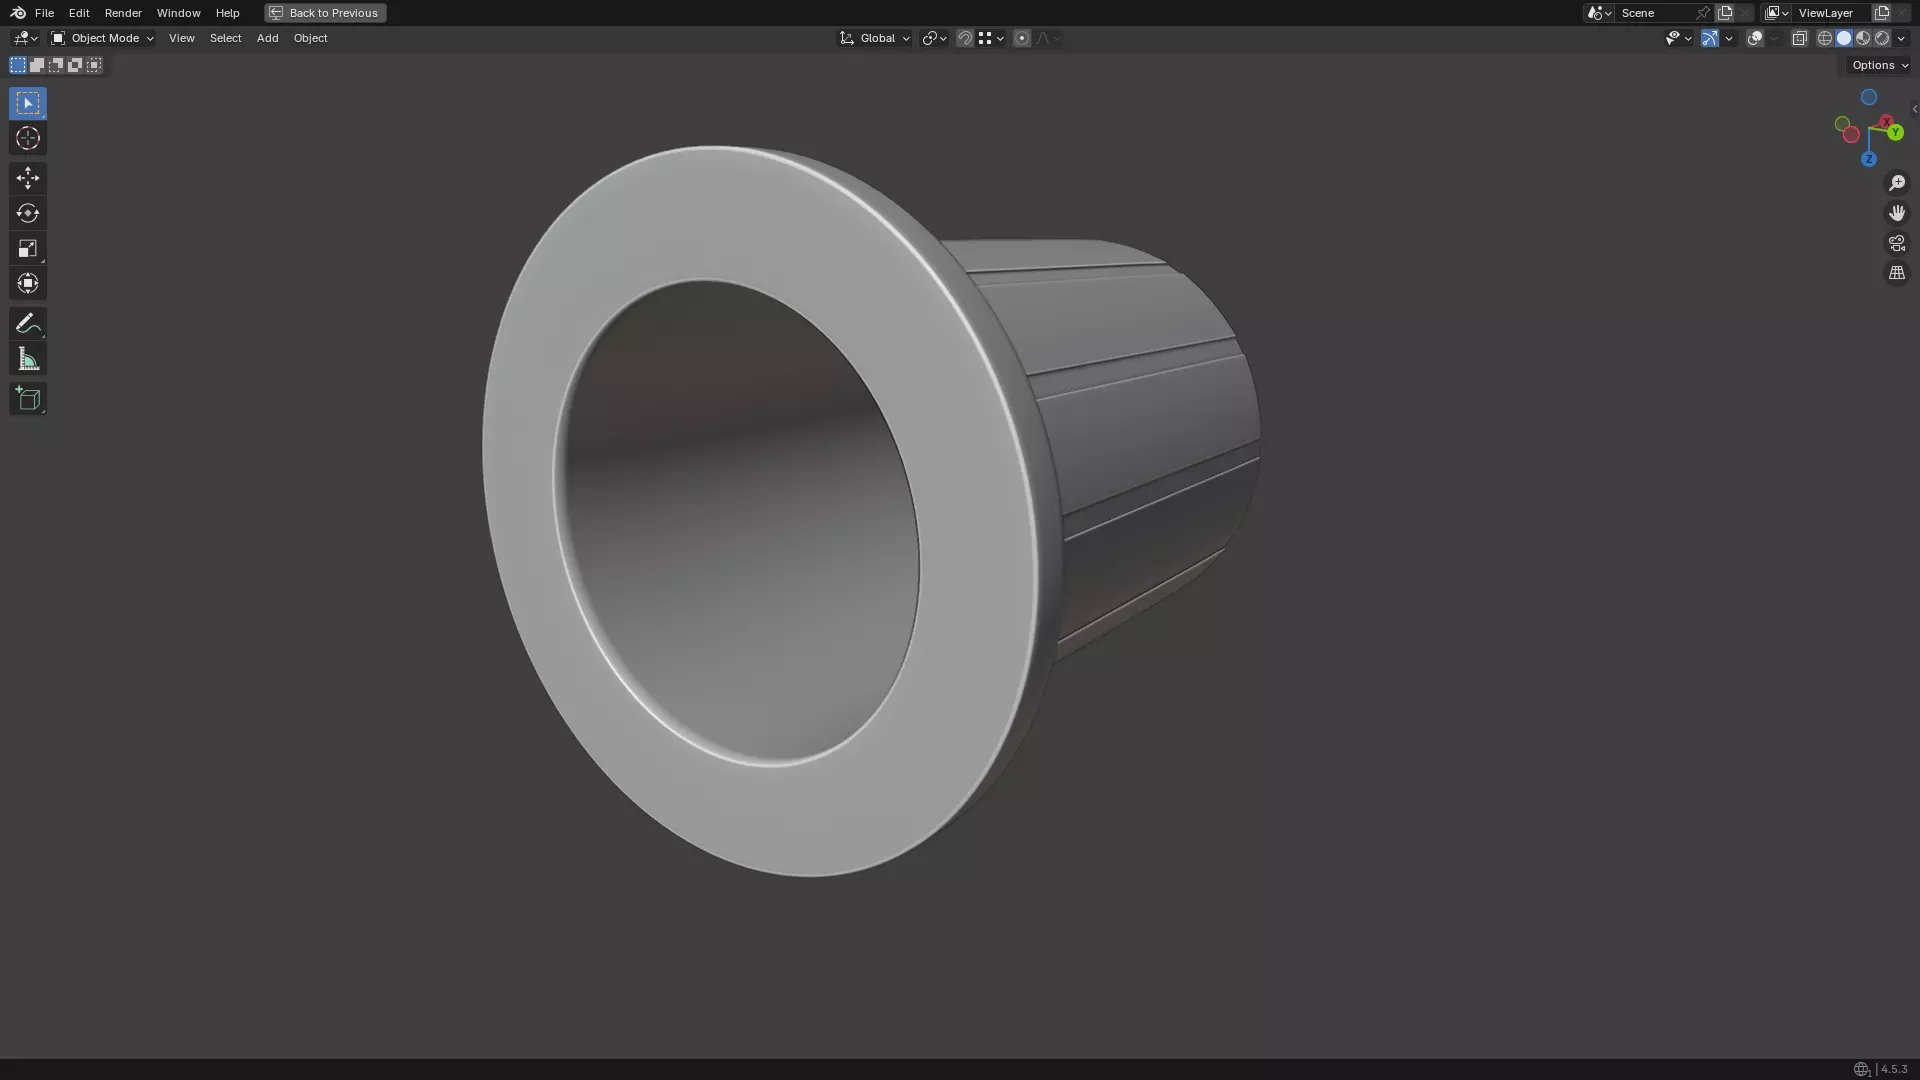This screenshot has width=1920, height=1080.
Task: Click the Blender logo icon
Action: click(18, 13)
